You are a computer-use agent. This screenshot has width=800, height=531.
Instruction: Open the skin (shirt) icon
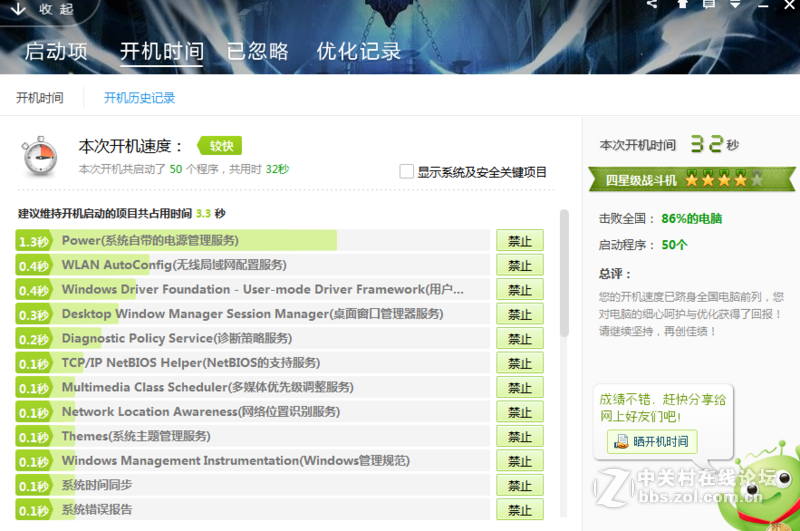[x=682, y=4]
